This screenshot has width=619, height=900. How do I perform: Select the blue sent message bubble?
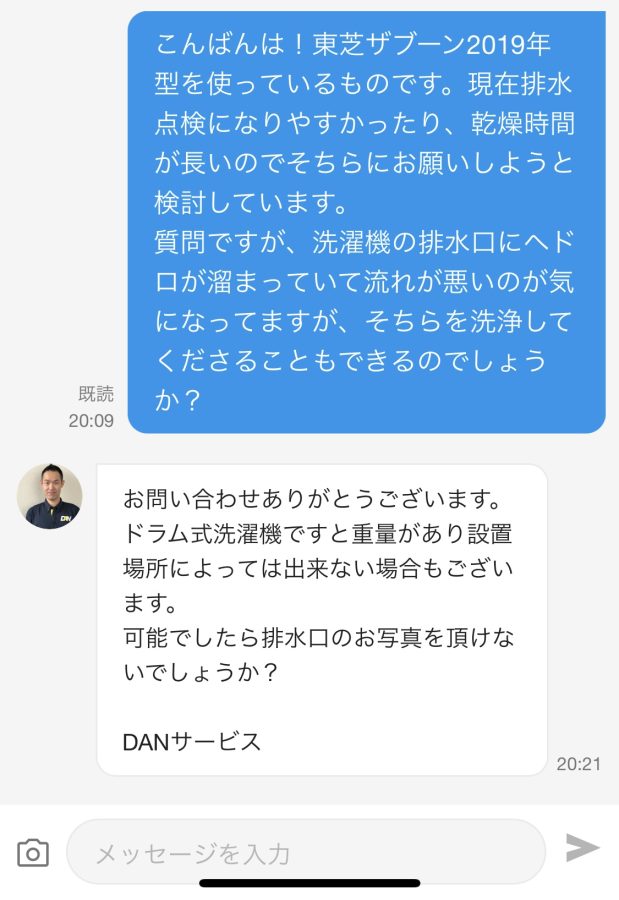tap(366, 222)
